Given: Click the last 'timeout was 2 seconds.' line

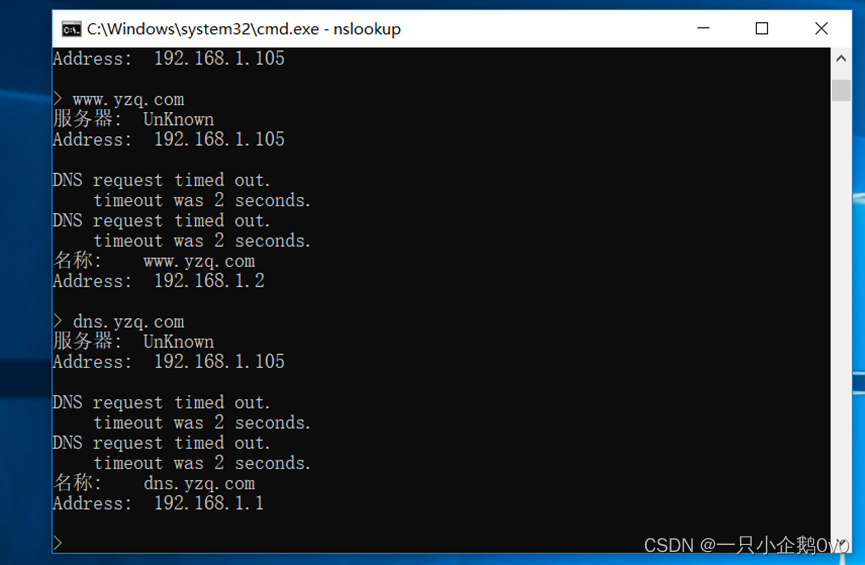Looking at the screenshot, I should [202, 463].
